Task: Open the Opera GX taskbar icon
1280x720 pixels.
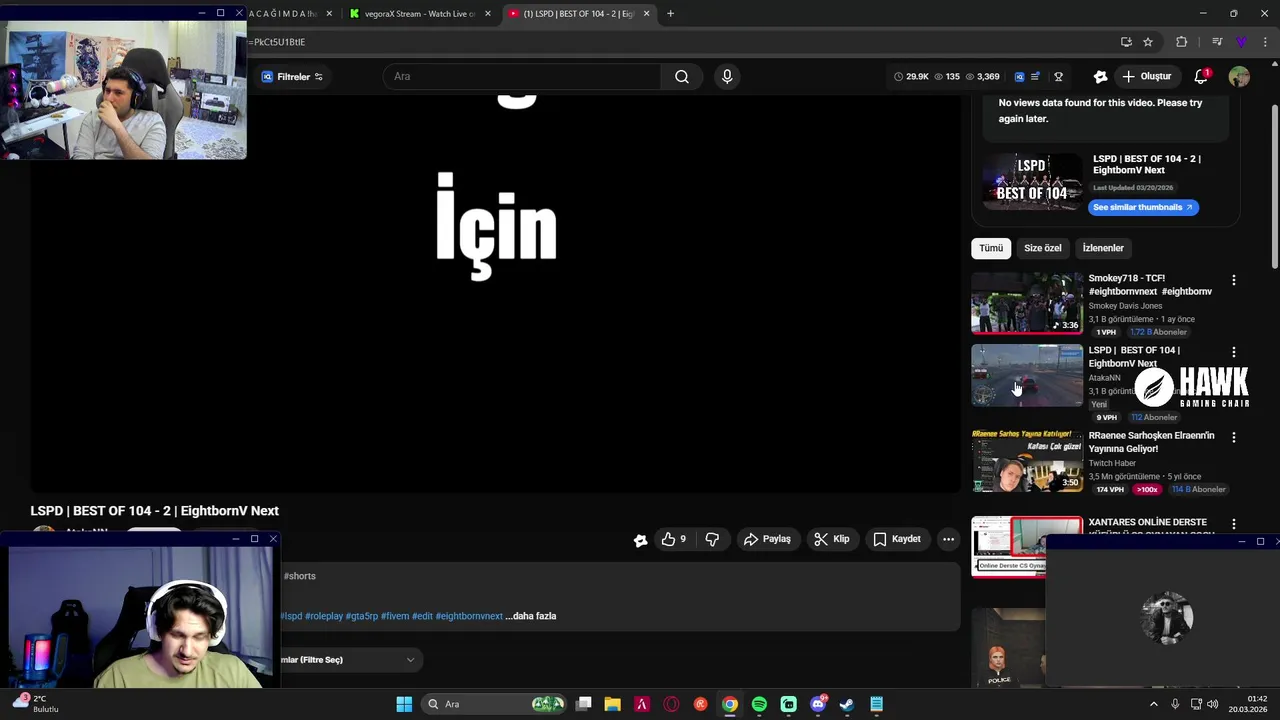Action: coord(671,704)
